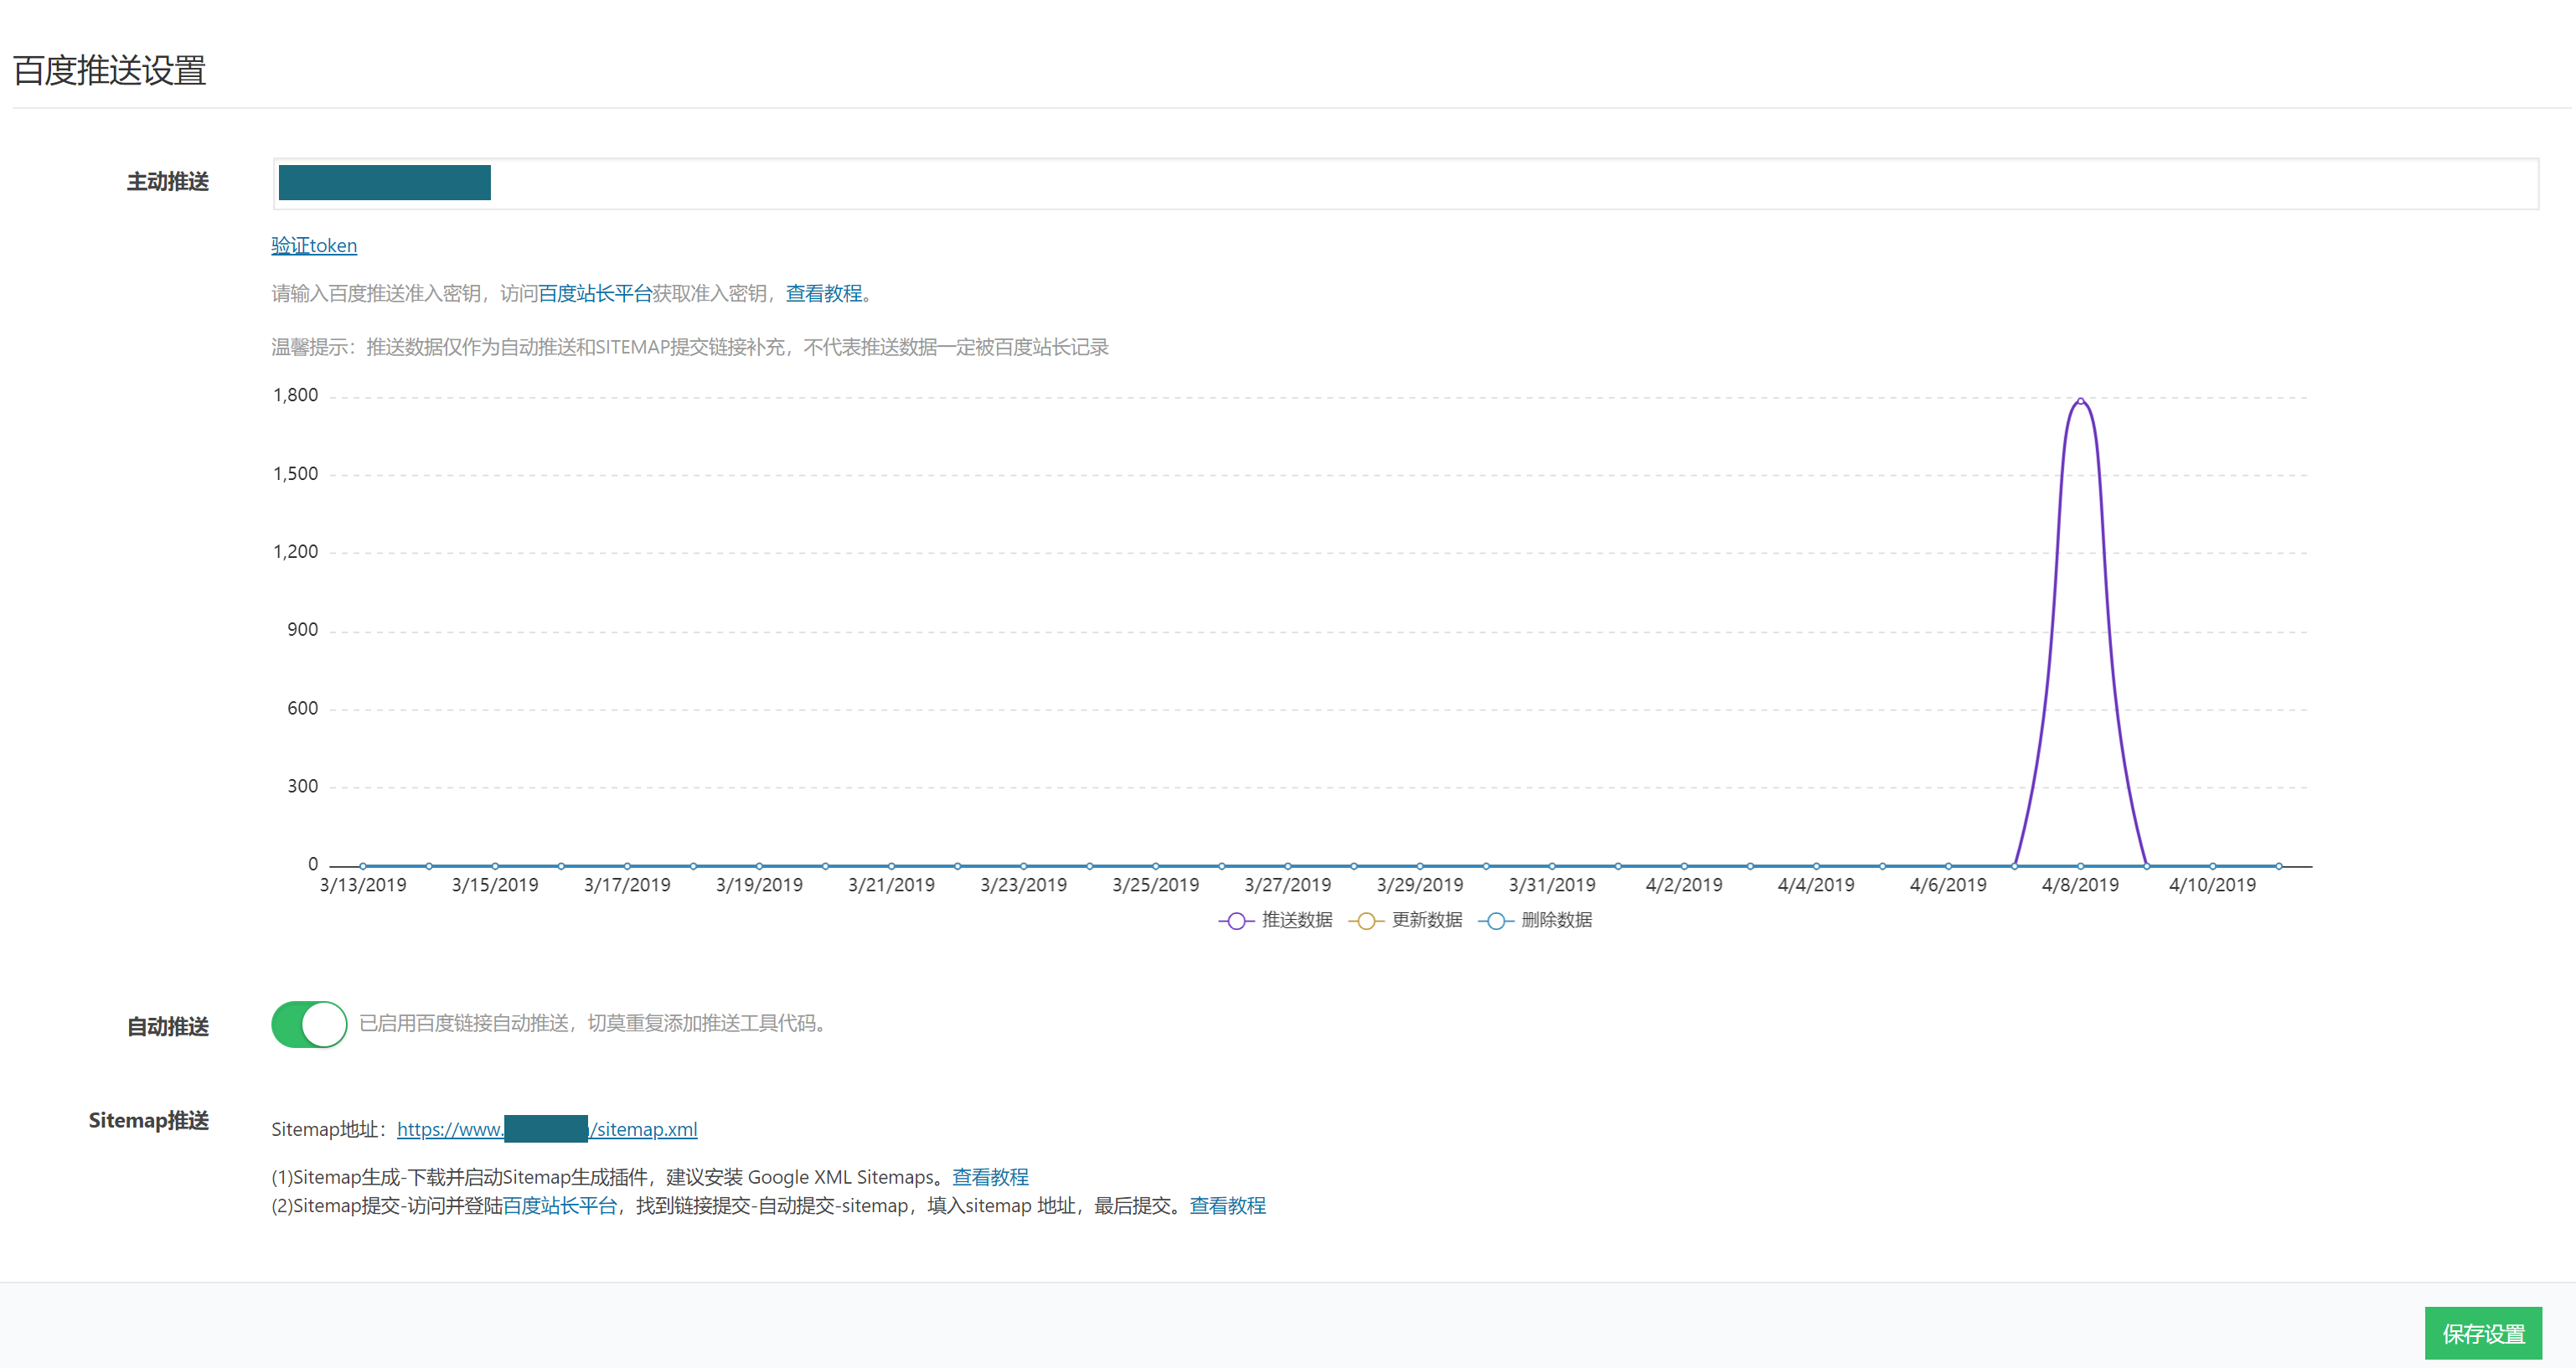The width and height of the screenshot is (2576, 1368).
Task: Click the 删除数据 legend marker icon
Action: point(1495,921)
